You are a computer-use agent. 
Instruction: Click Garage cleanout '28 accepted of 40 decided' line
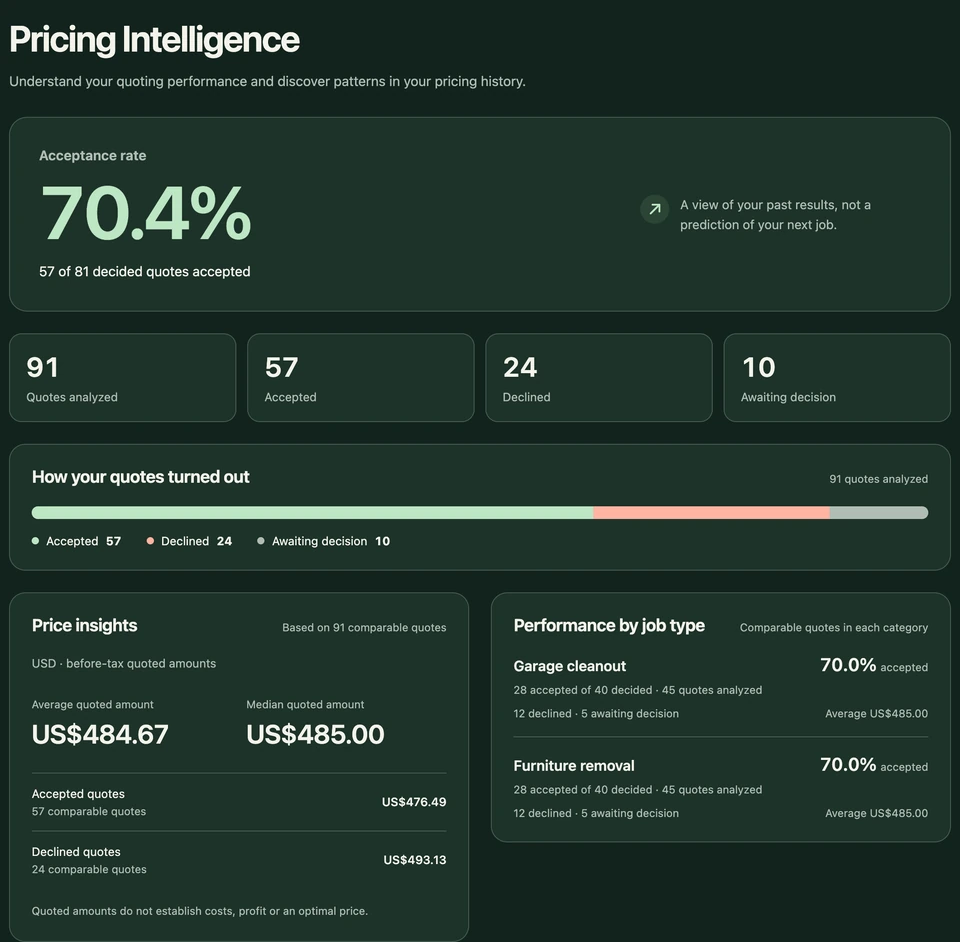point(638,690)
